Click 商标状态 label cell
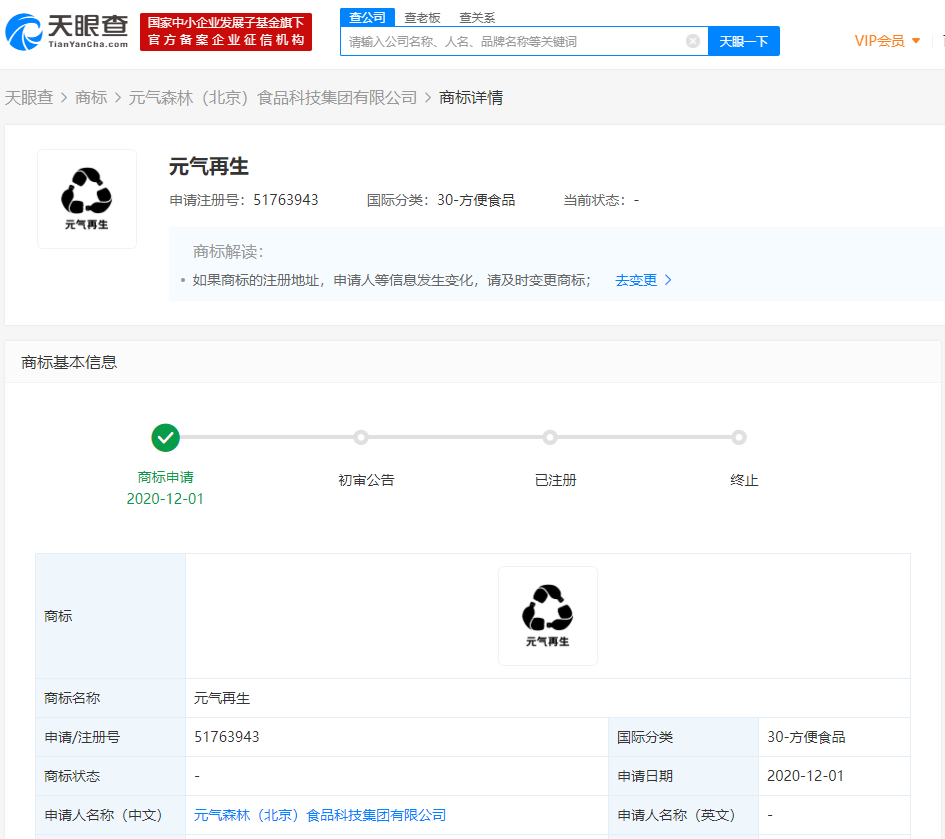 [110, 776]
